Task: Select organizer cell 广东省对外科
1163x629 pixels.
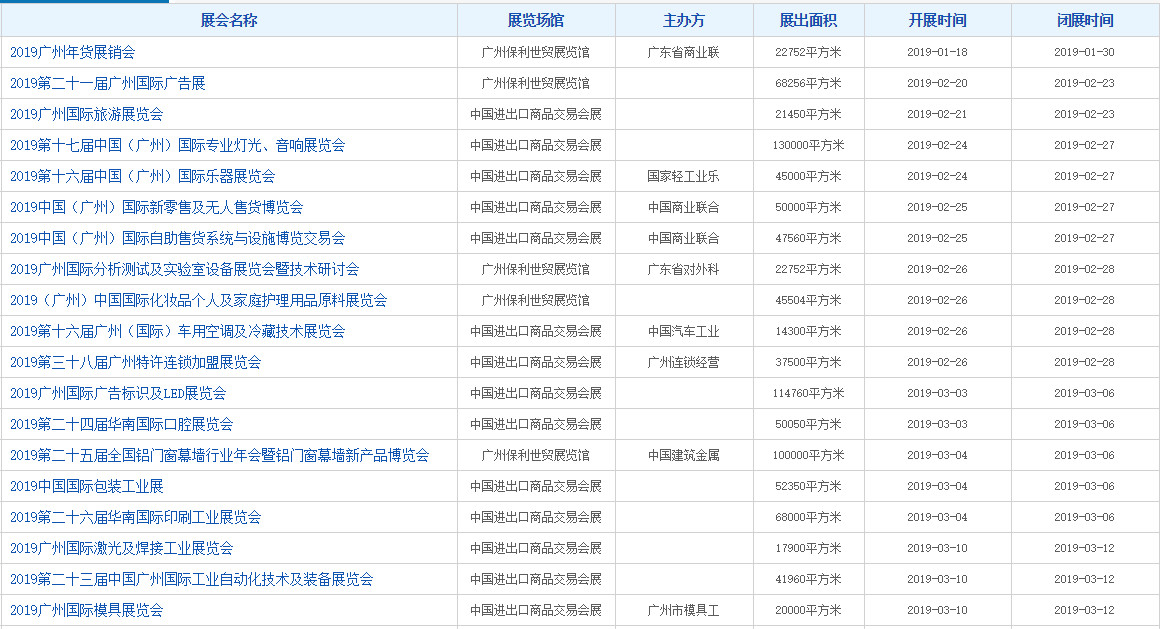Action: pyautogui.click(x=684, y=269)
